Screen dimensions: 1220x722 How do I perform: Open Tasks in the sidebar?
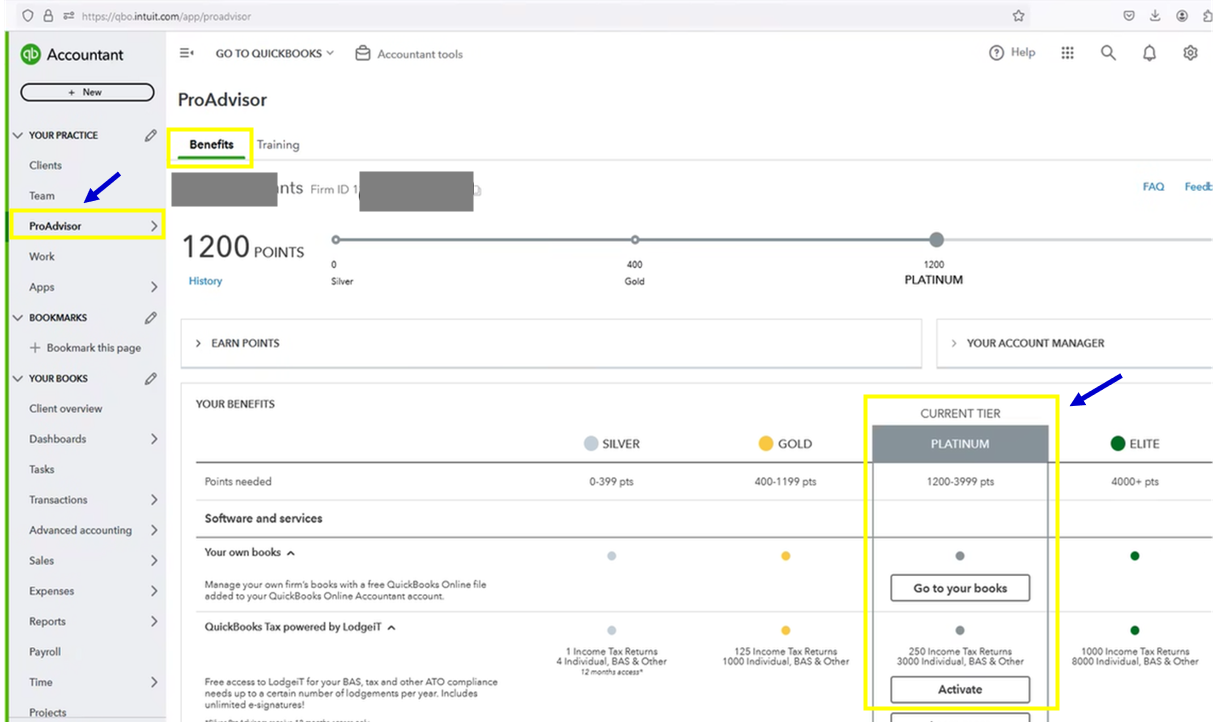pos(42,470)
